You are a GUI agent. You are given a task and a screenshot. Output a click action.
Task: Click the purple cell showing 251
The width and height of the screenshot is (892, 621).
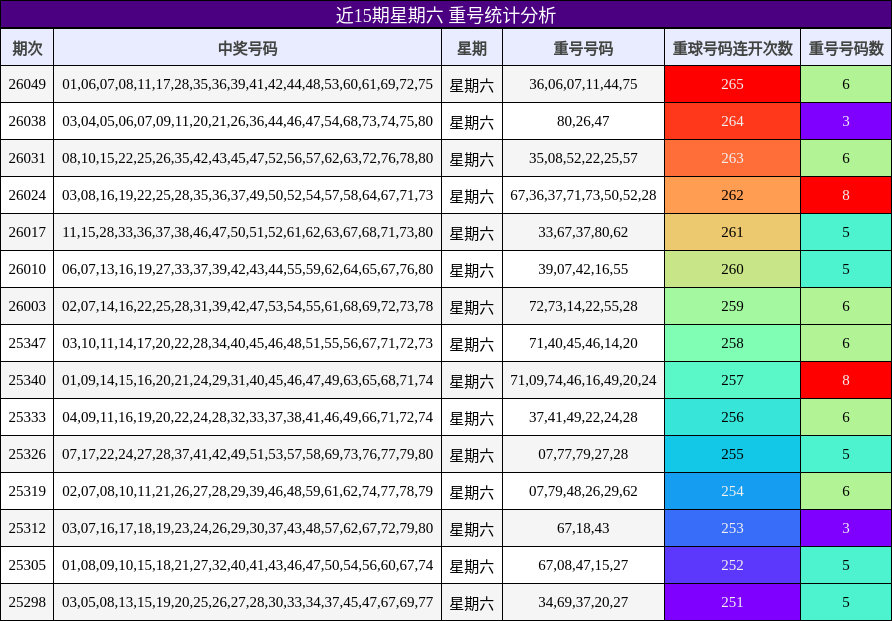tap(731, 601)
